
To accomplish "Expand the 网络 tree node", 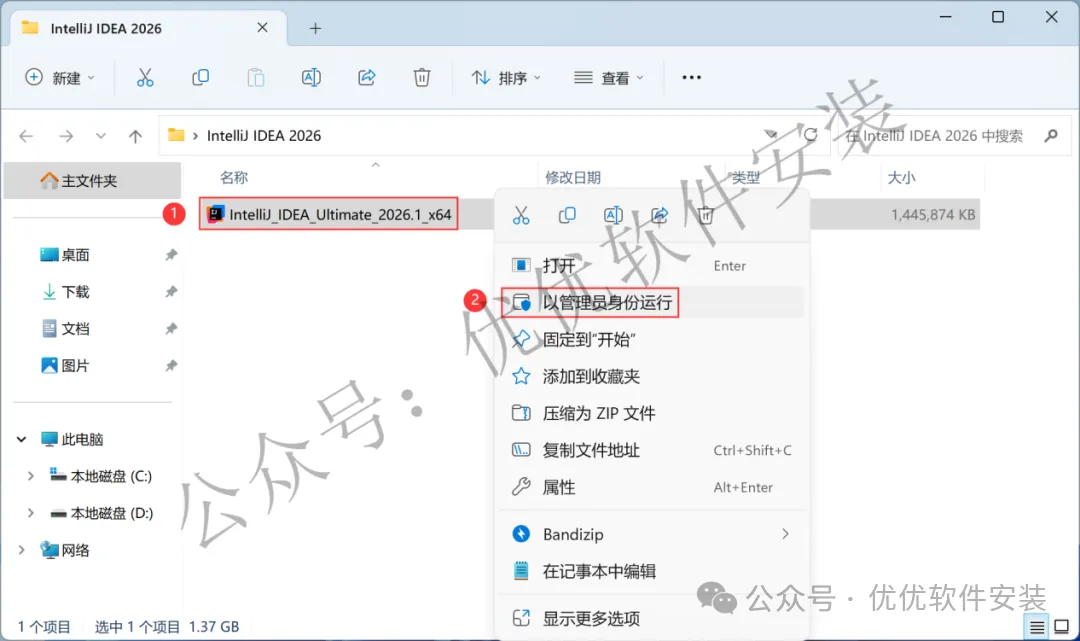I will tap(21, 550).
